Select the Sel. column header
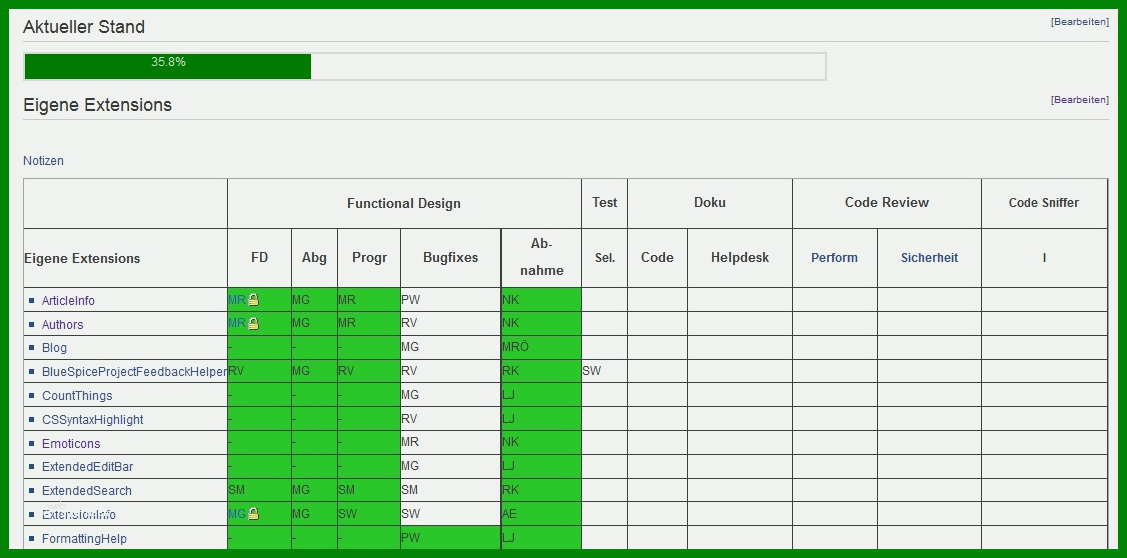 604,258
